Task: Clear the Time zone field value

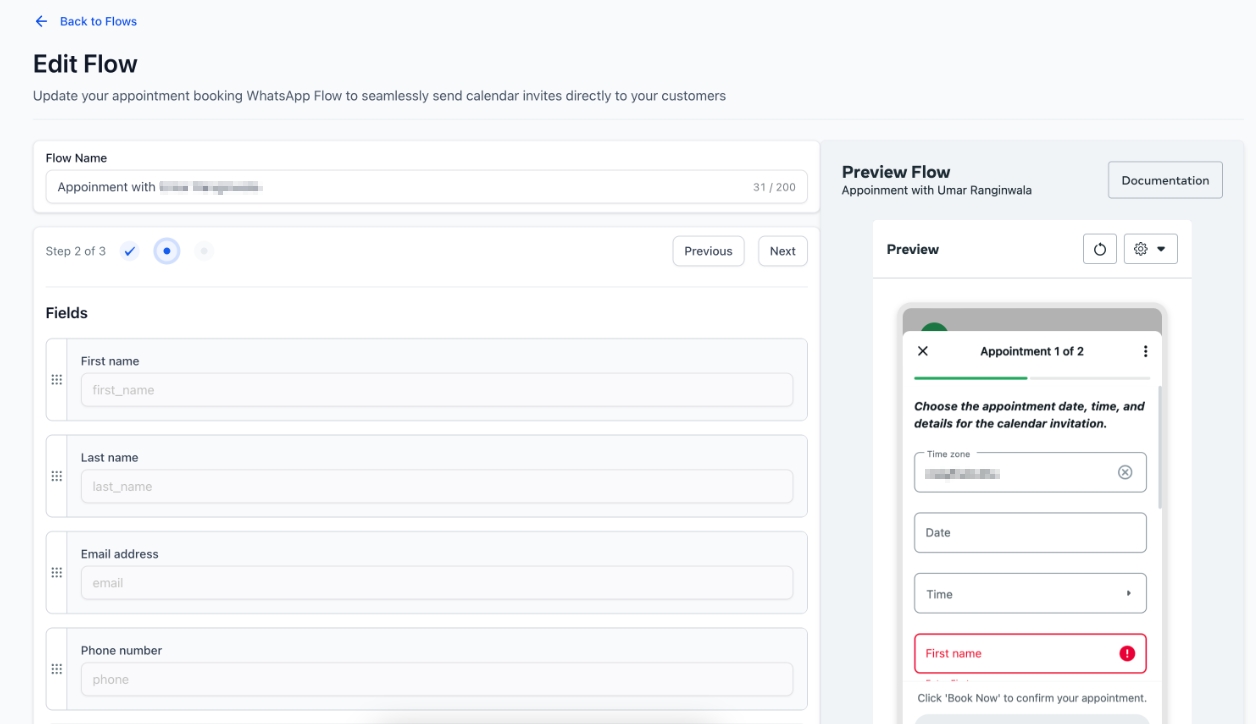Action: pos(1125,472)
